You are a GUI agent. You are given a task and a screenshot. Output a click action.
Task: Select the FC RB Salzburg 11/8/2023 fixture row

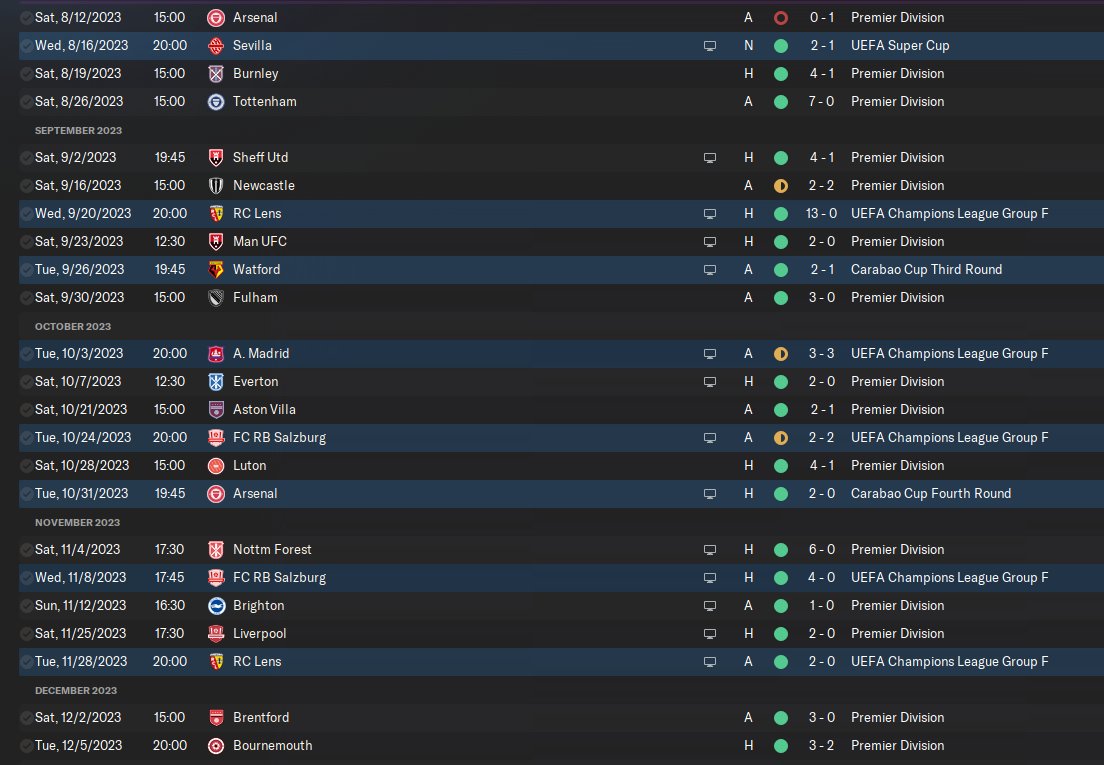[561, 578]
